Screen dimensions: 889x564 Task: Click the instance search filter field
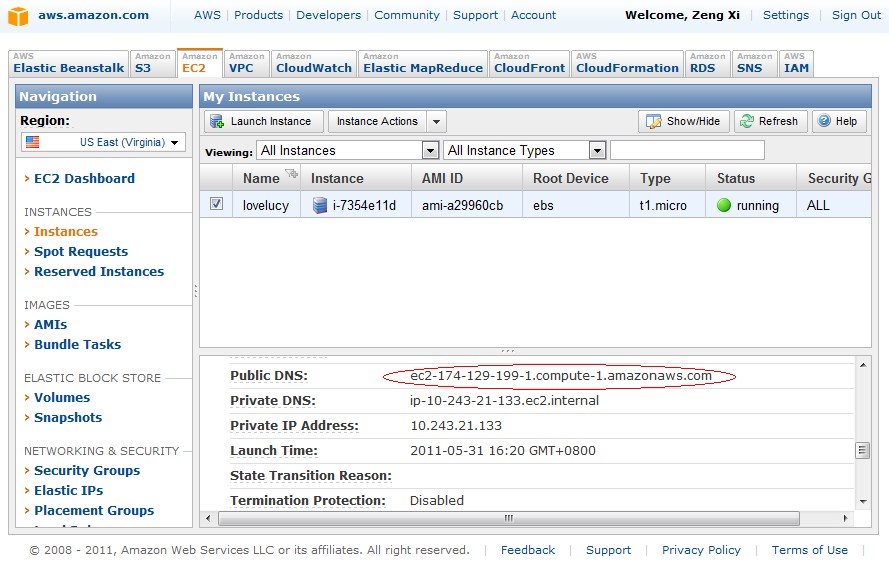687,150
